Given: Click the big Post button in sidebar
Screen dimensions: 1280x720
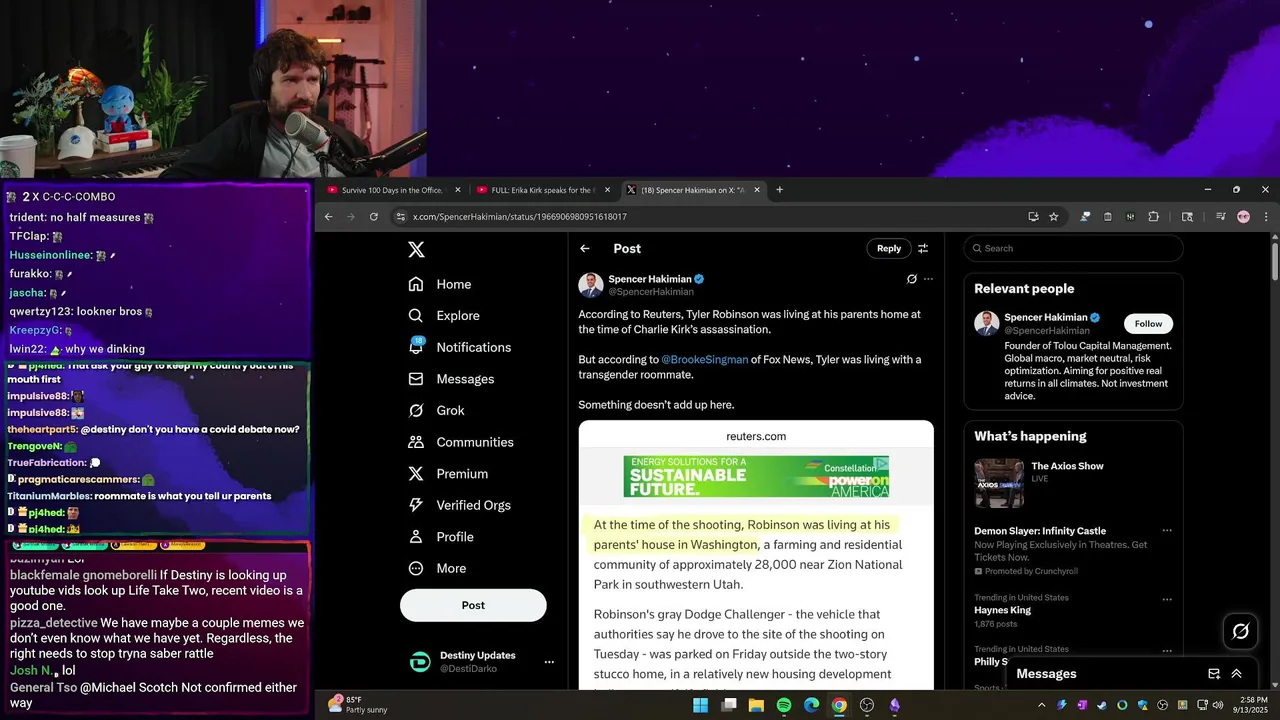Looking at the screenshot, I should click(473, 605).
